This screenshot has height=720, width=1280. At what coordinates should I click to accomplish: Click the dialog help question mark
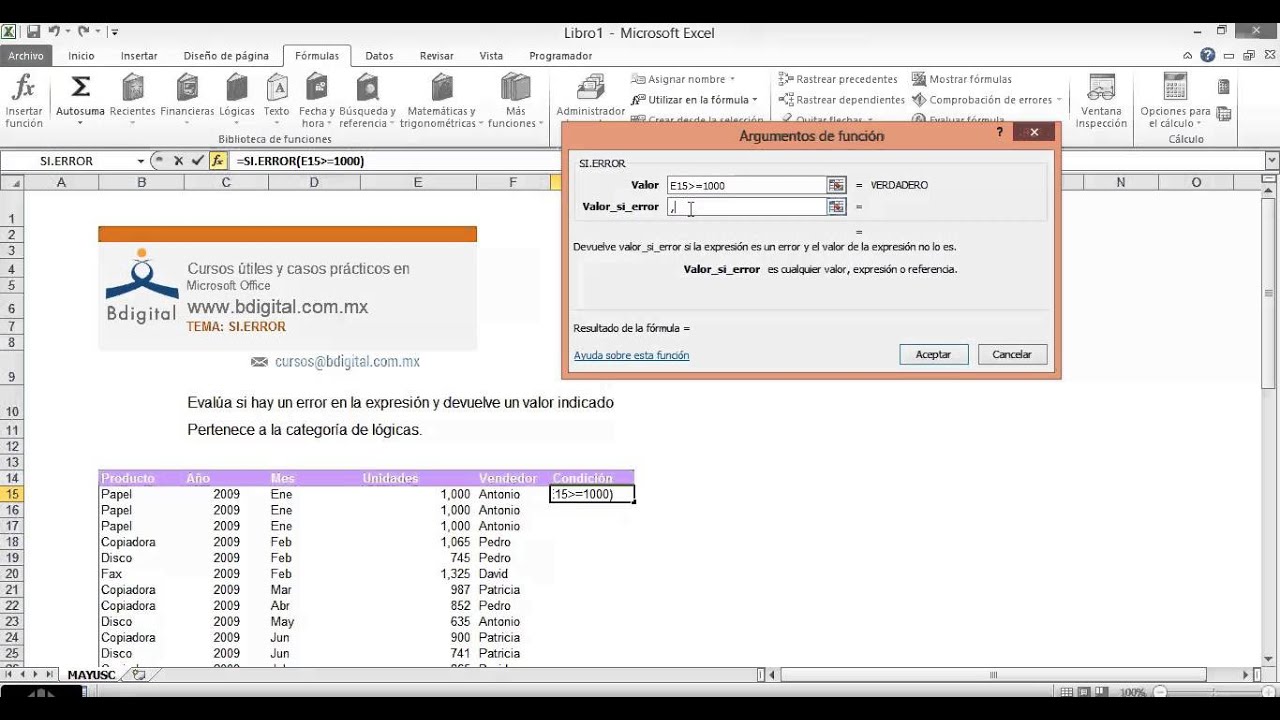tap(999, 132)
